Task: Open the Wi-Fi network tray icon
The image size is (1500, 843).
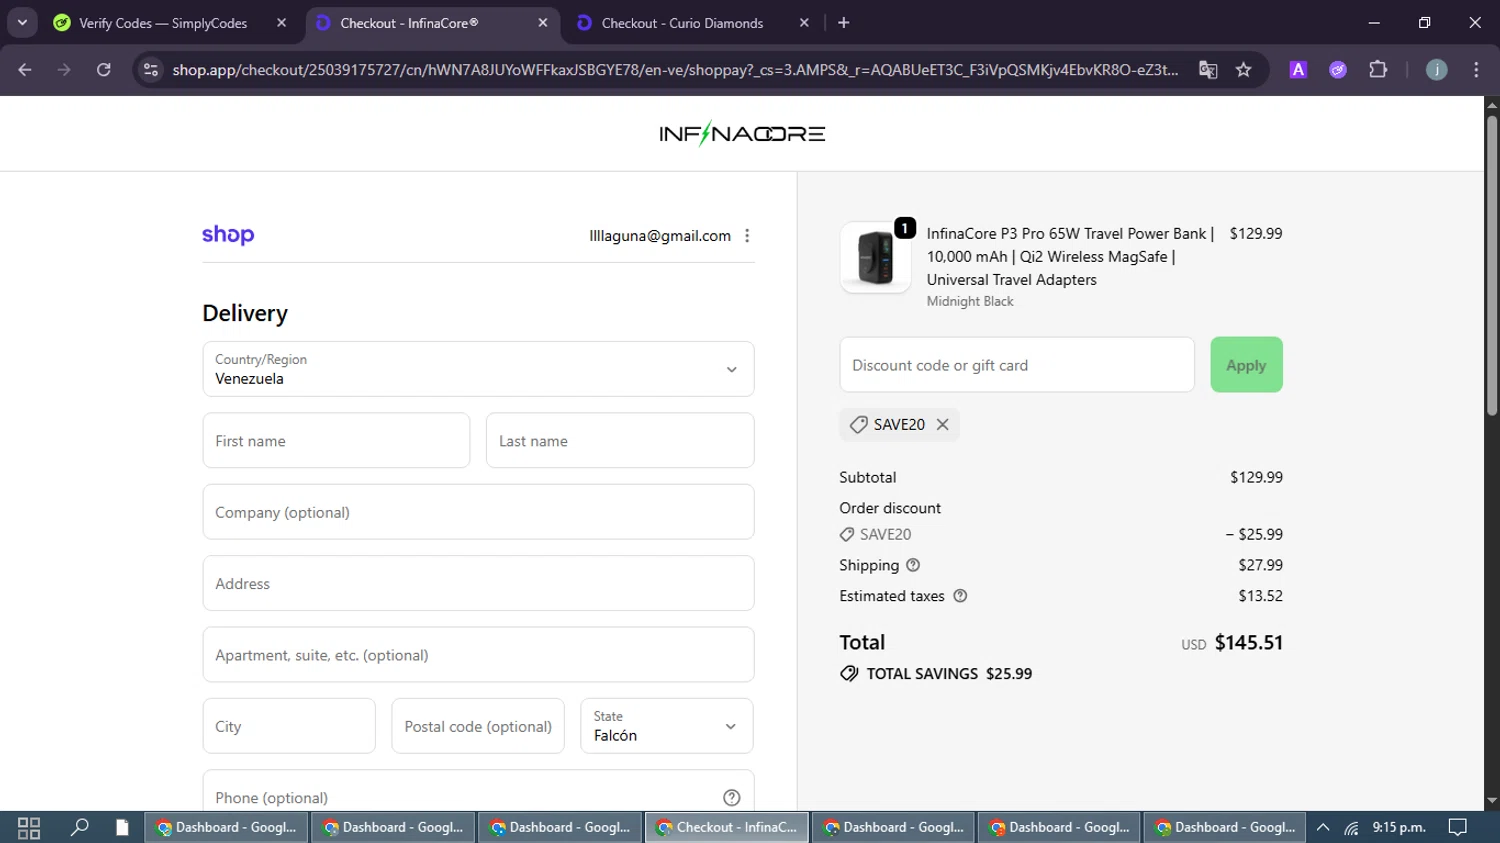Action: point(1351,827)
